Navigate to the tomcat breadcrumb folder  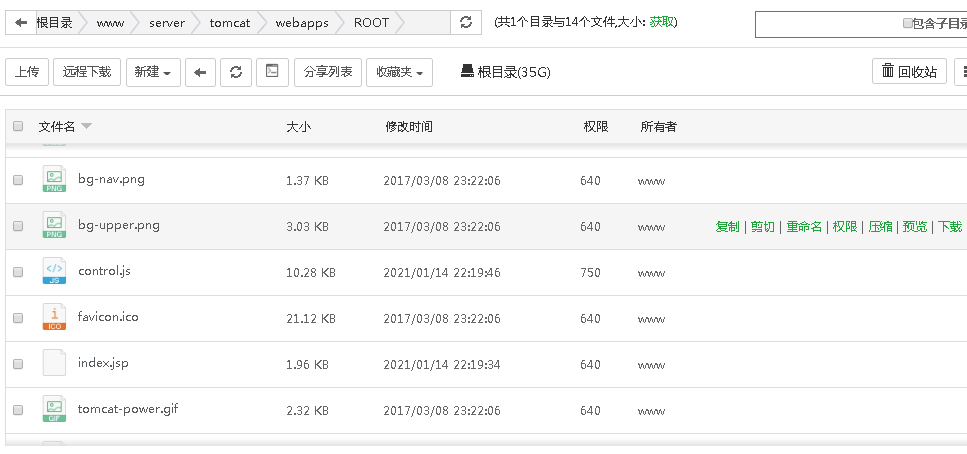coord(230,22)
